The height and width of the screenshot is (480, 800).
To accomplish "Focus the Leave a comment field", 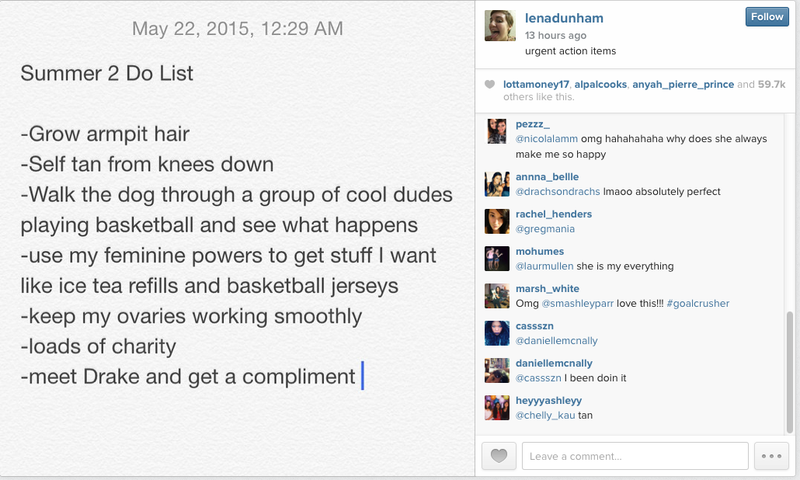I will point(635,456).
